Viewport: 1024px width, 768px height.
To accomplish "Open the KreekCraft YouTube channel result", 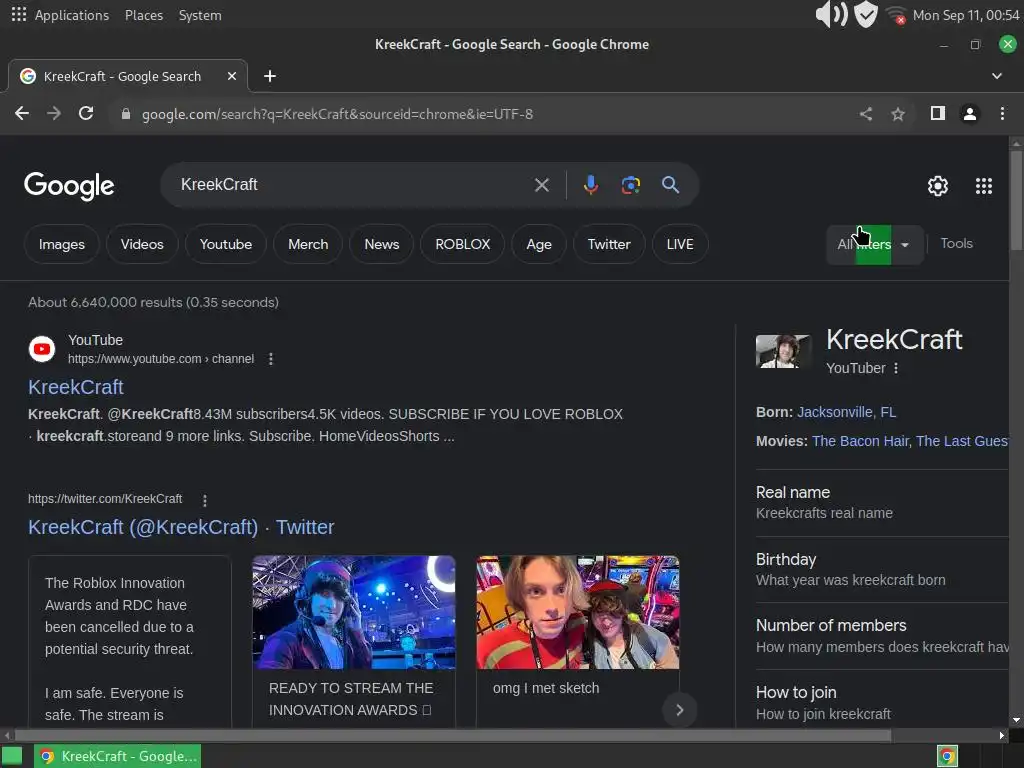I will click(x=76, y=387).
